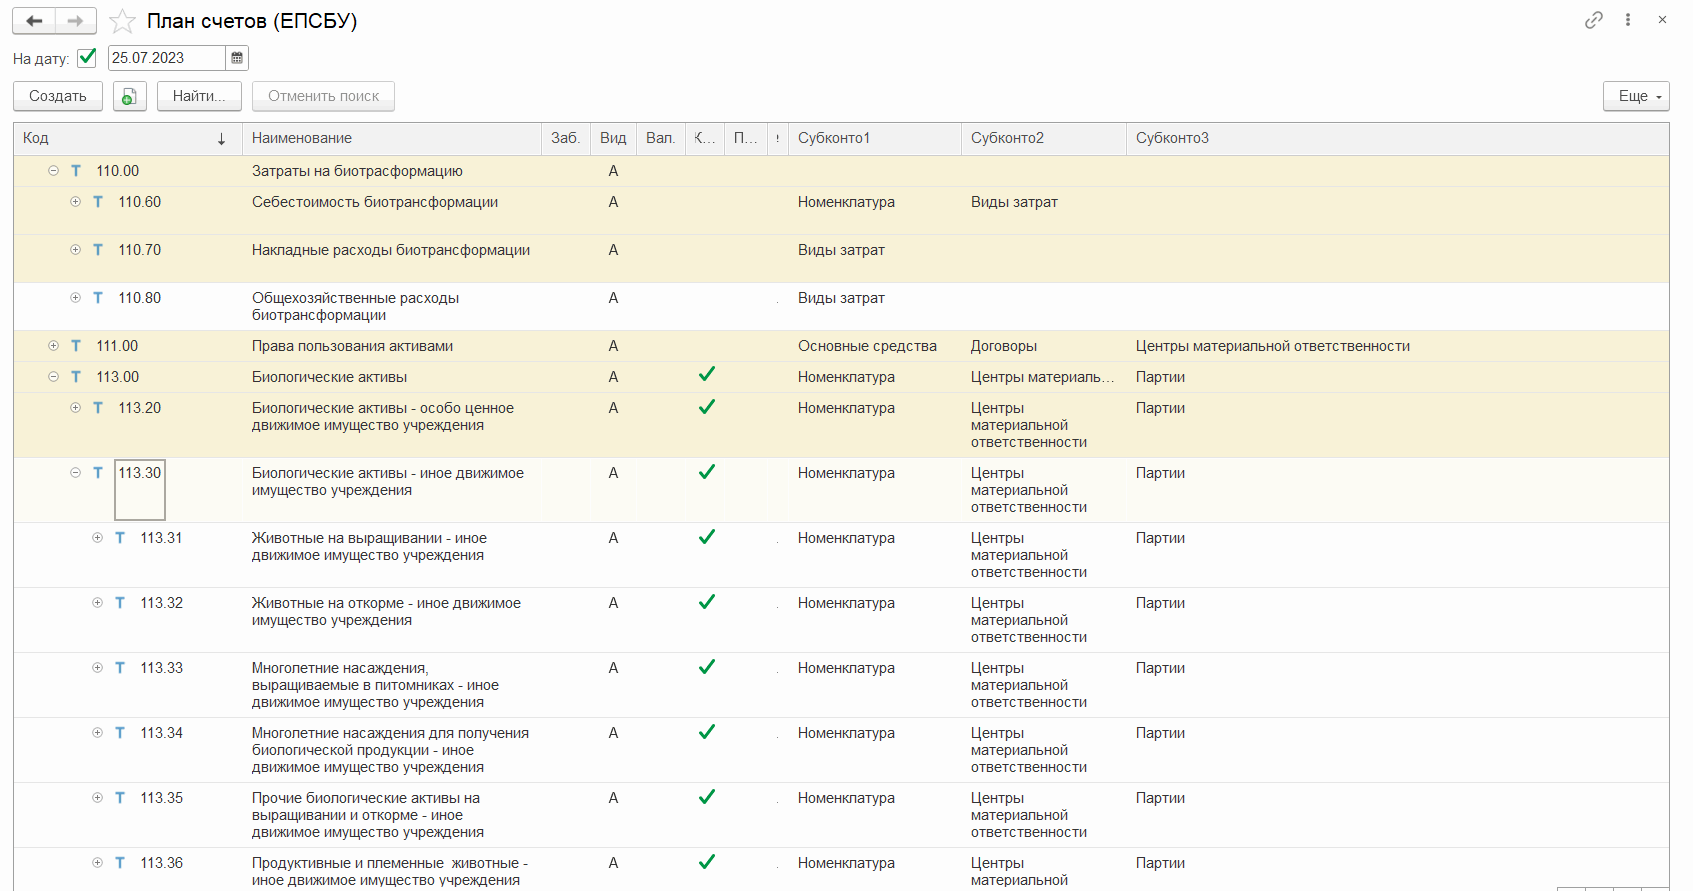Click the Вид column header
This screenshot has height=891, width=1693.
pos(613,139)
